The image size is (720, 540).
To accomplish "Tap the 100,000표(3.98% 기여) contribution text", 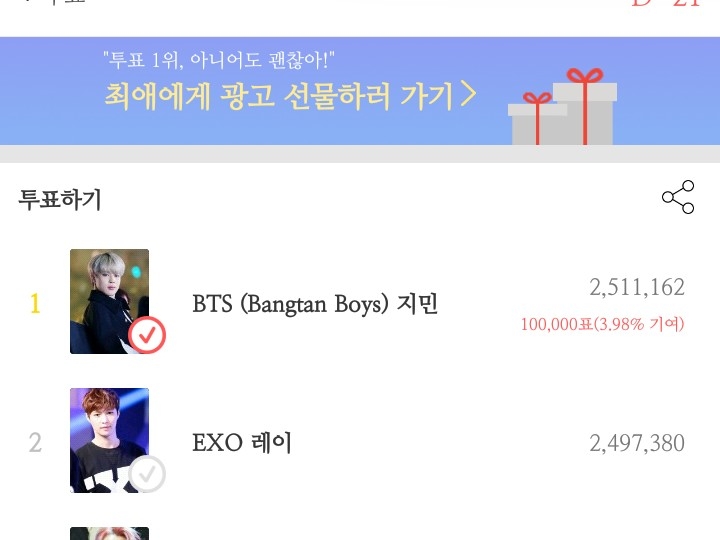I will click(x=602, y=324).
